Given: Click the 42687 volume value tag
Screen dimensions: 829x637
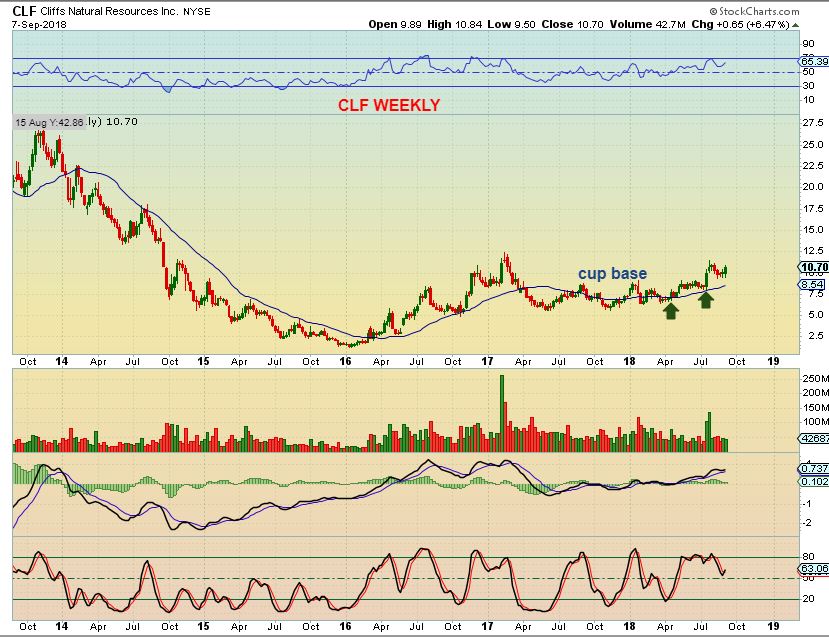Looking at the screenshot, I should click(x=815, y=438).
